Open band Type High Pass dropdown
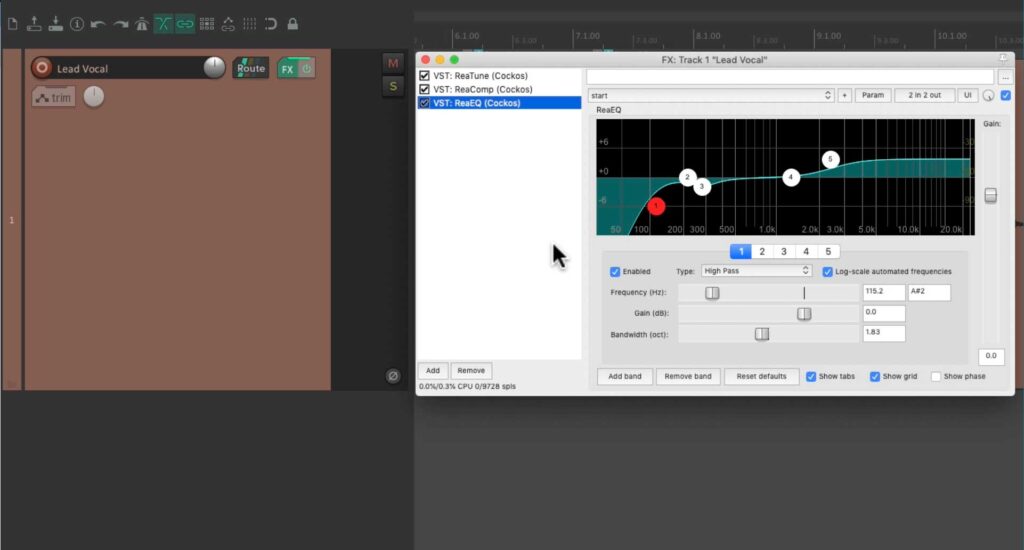The image size is (1024, 550). pos(756,271)
